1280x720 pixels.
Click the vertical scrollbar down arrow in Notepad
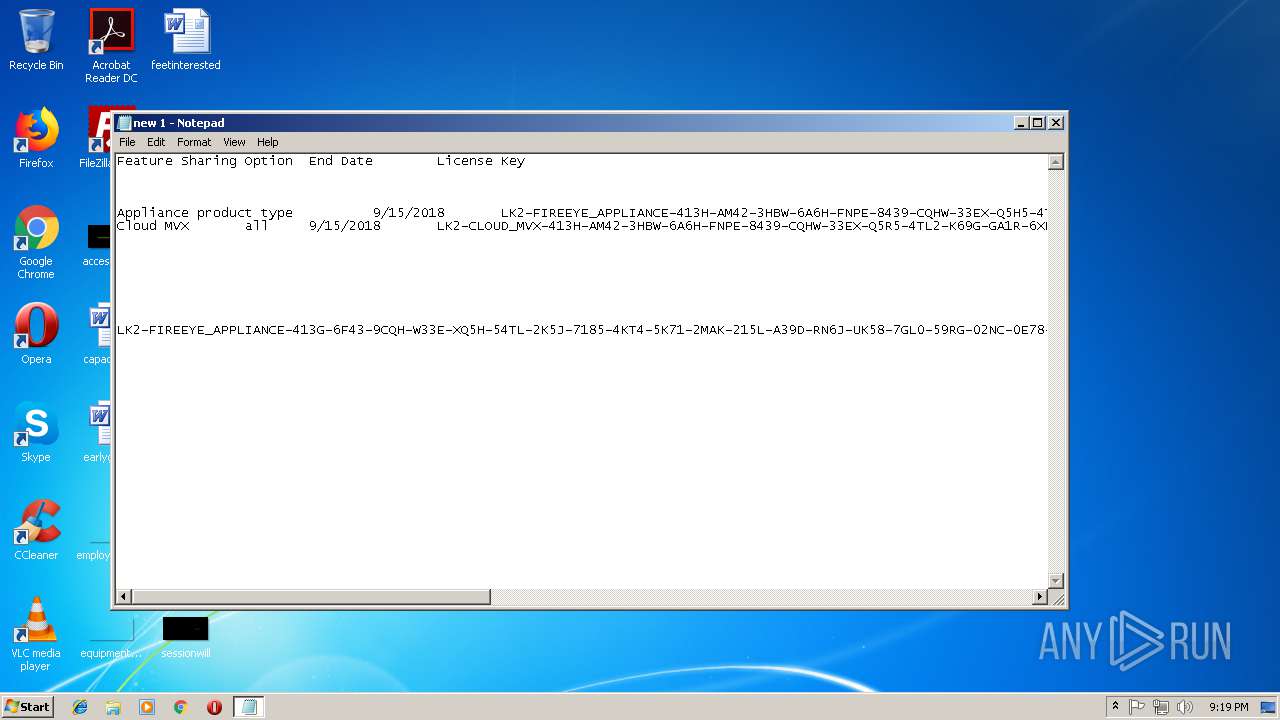[x=1055, y=581]
